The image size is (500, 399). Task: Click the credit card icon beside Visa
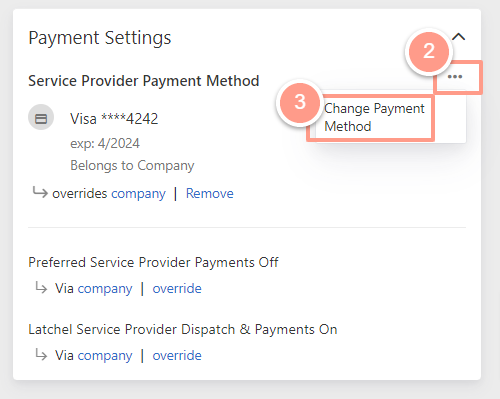(41, 117)
